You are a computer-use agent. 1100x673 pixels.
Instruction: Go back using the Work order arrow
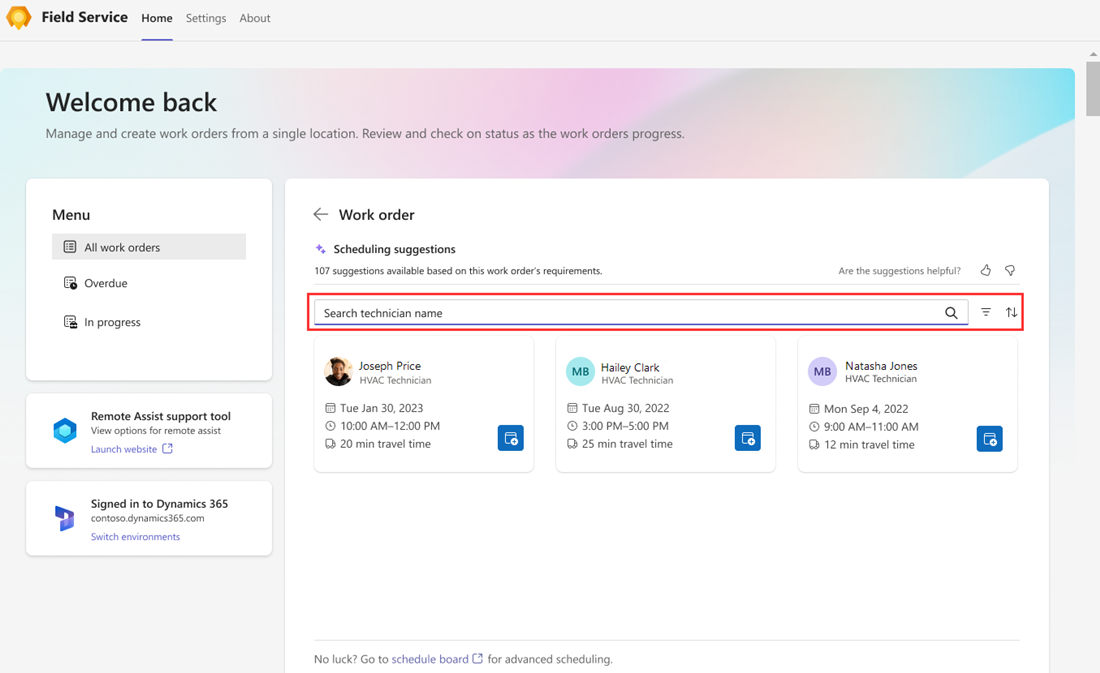(x=321, y=214)
